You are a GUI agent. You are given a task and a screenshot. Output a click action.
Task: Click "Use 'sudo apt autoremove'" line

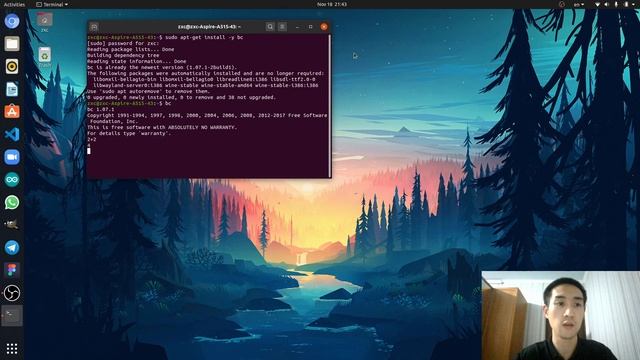pos(149,91)
